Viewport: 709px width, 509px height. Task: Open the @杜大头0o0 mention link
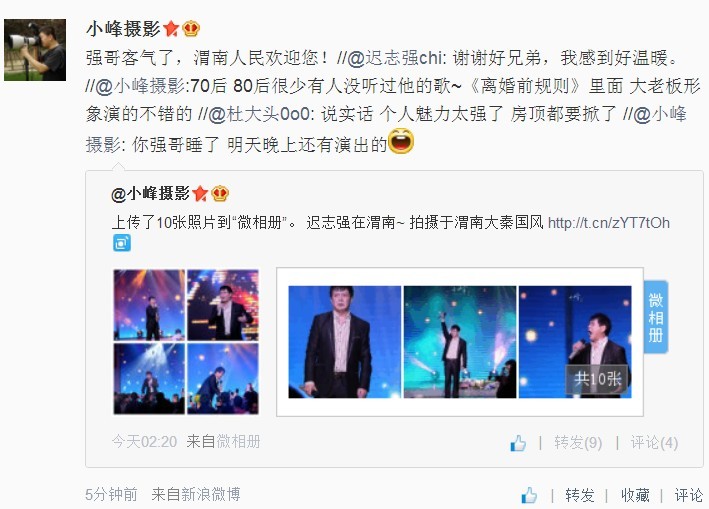(260, 114)
